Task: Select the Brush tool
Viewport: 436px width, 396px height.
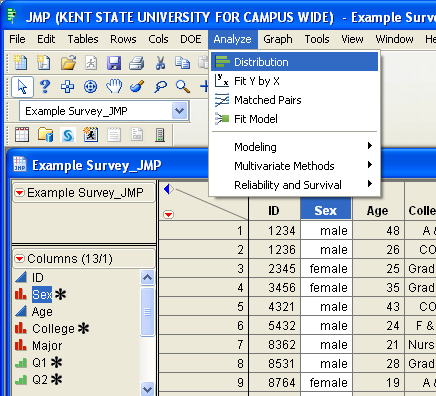Action: [x=137, y=86]
